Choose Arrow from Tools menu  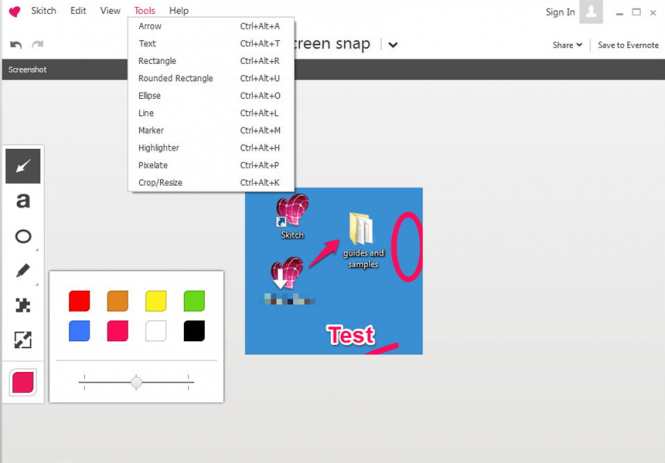click(211, 26)
